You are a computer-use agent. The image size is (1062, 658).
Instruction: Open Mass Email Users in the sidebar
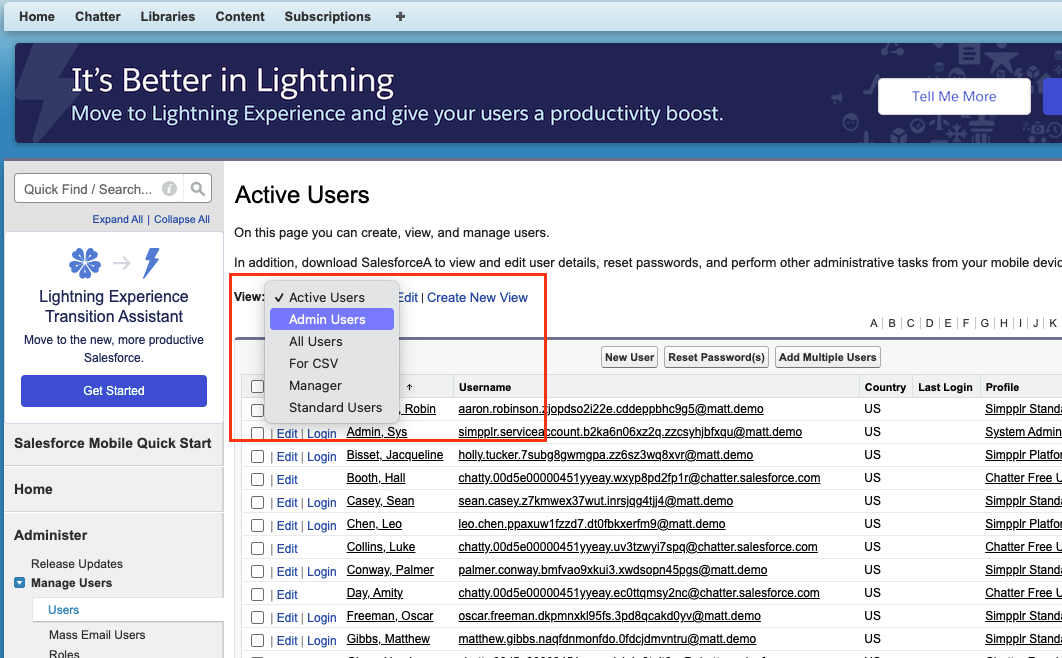[x=97, y=635]
